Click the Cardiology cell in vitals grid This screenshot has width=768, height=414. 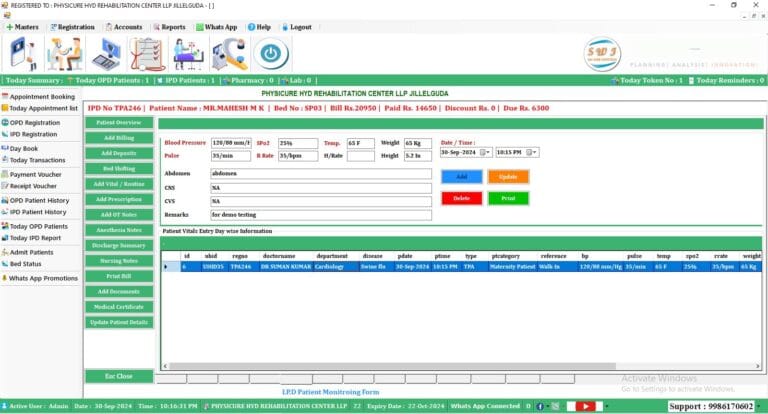tap(336, 267)
